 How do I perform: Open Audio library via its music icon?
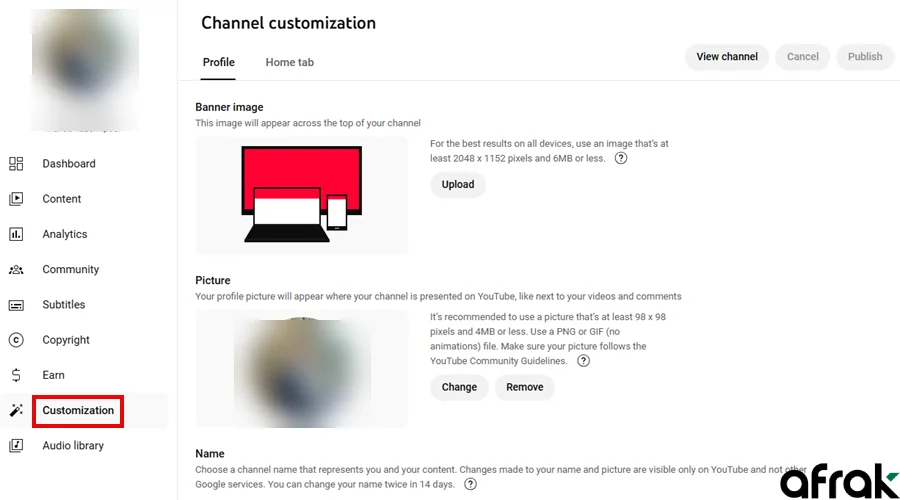pos(16,446)
